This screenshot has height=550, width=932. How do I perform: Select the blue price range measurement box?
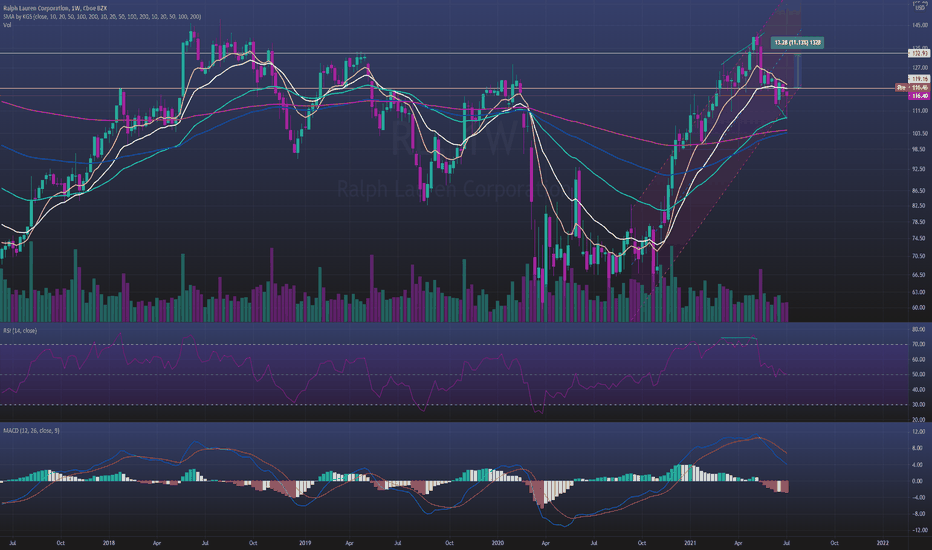799,71
